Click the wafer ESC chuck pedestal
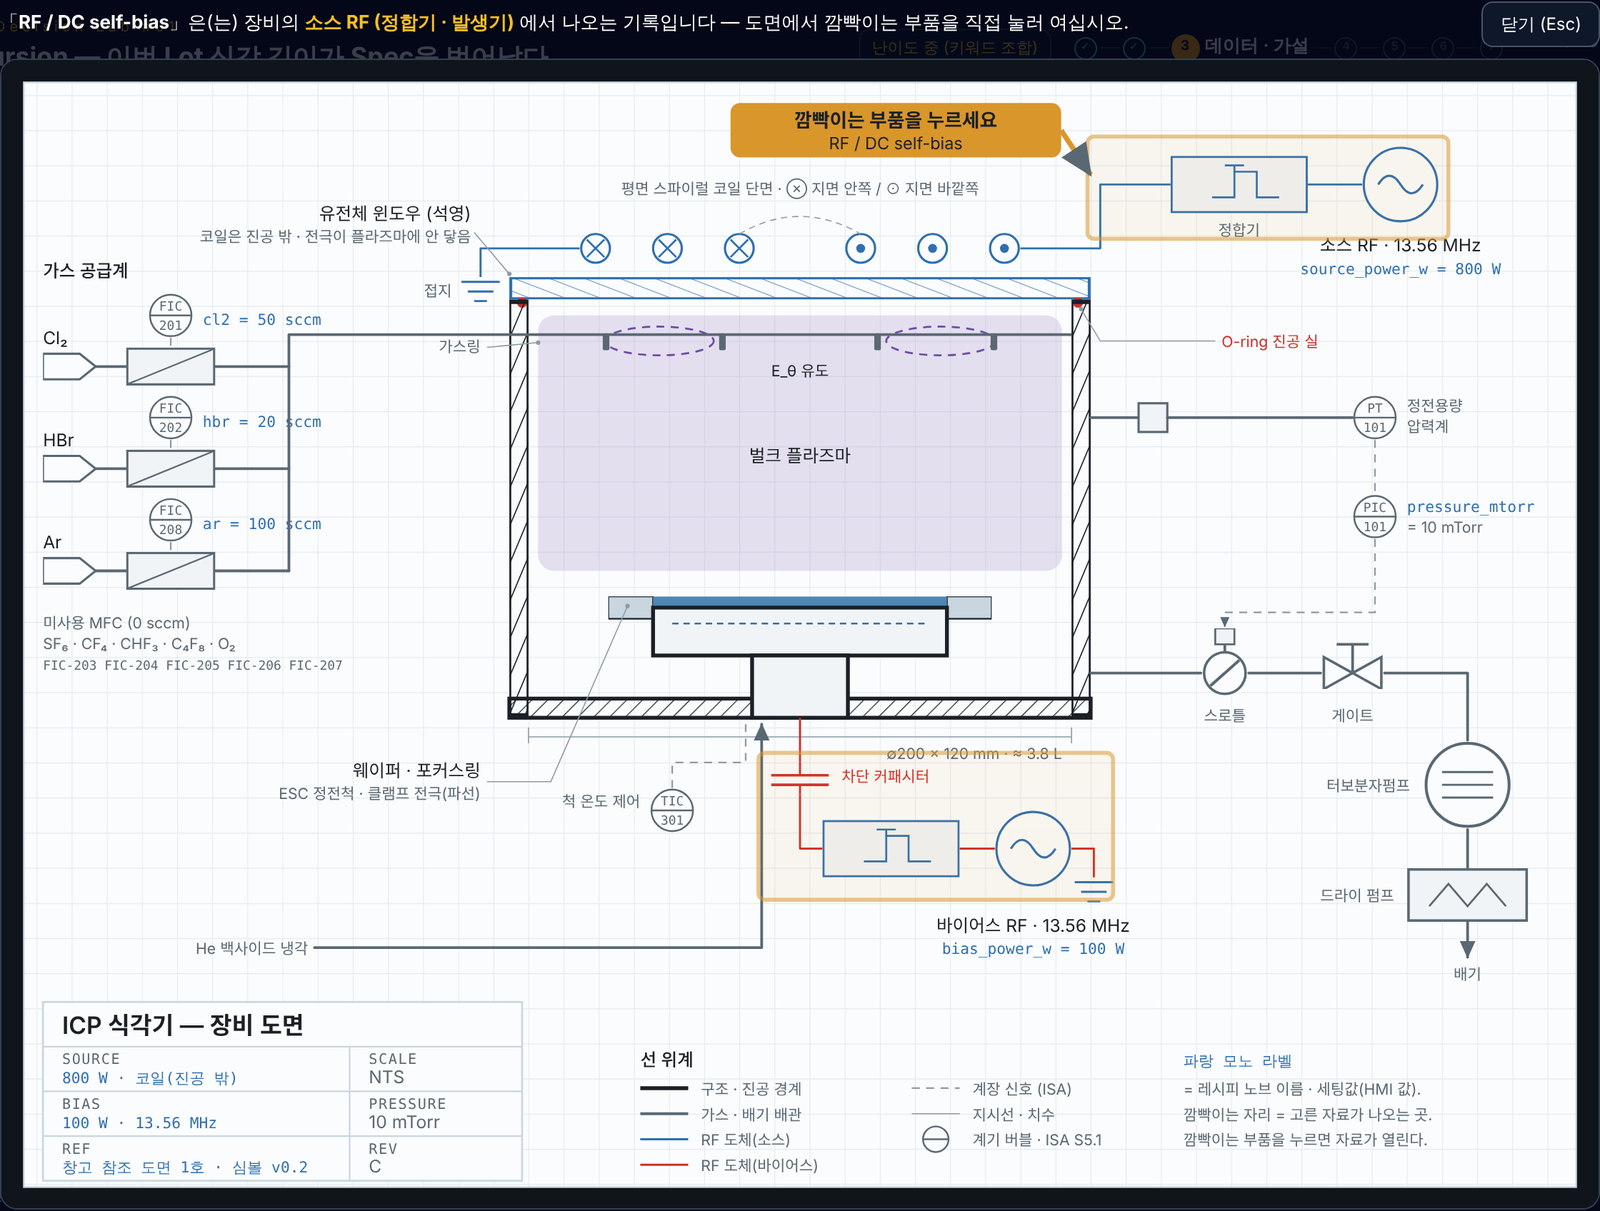Screen dimensions: 1600x1211 tap(800, 630)
